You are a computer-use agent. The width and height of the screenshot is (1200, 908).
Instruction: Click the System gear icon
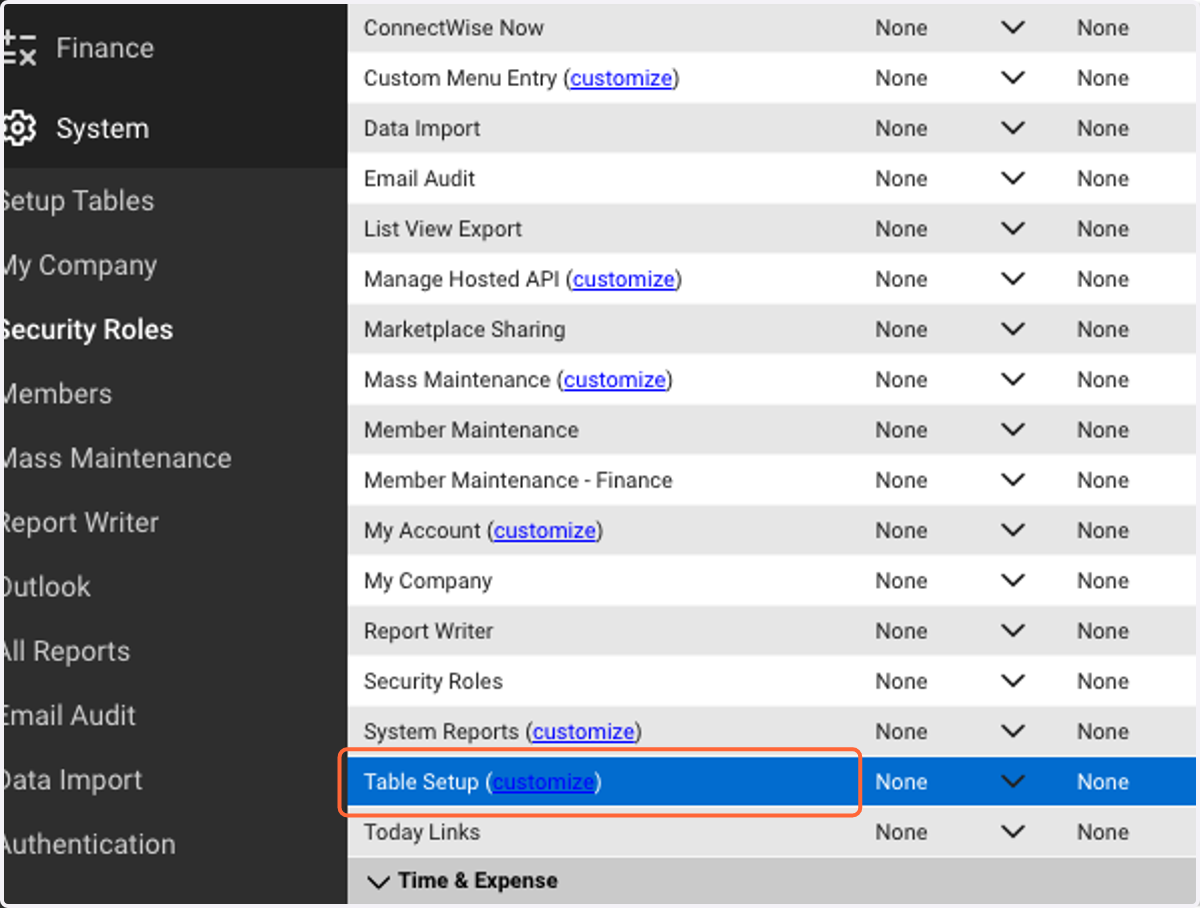(x=19, y=128)
